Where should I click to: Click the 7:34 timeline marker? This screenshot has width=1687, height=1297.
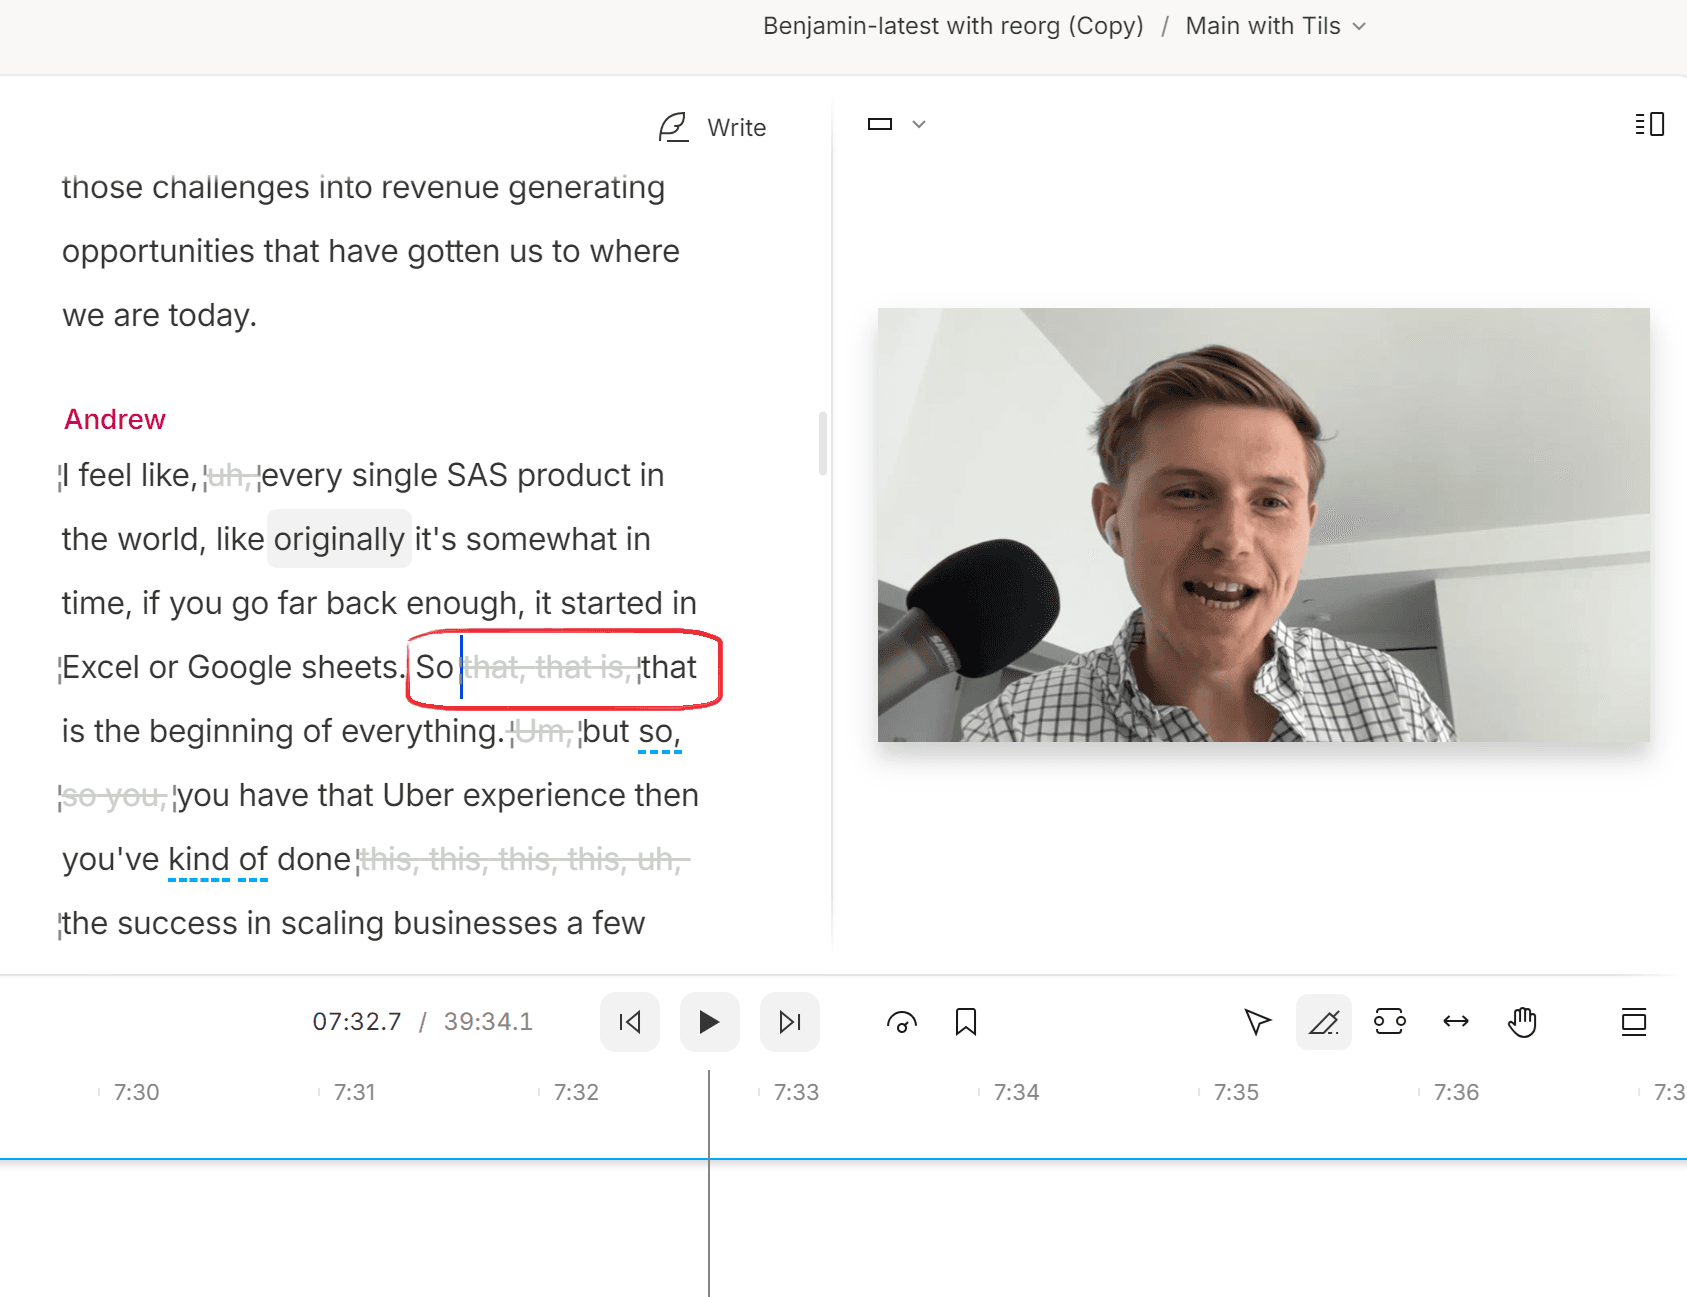point(1015,1092)
